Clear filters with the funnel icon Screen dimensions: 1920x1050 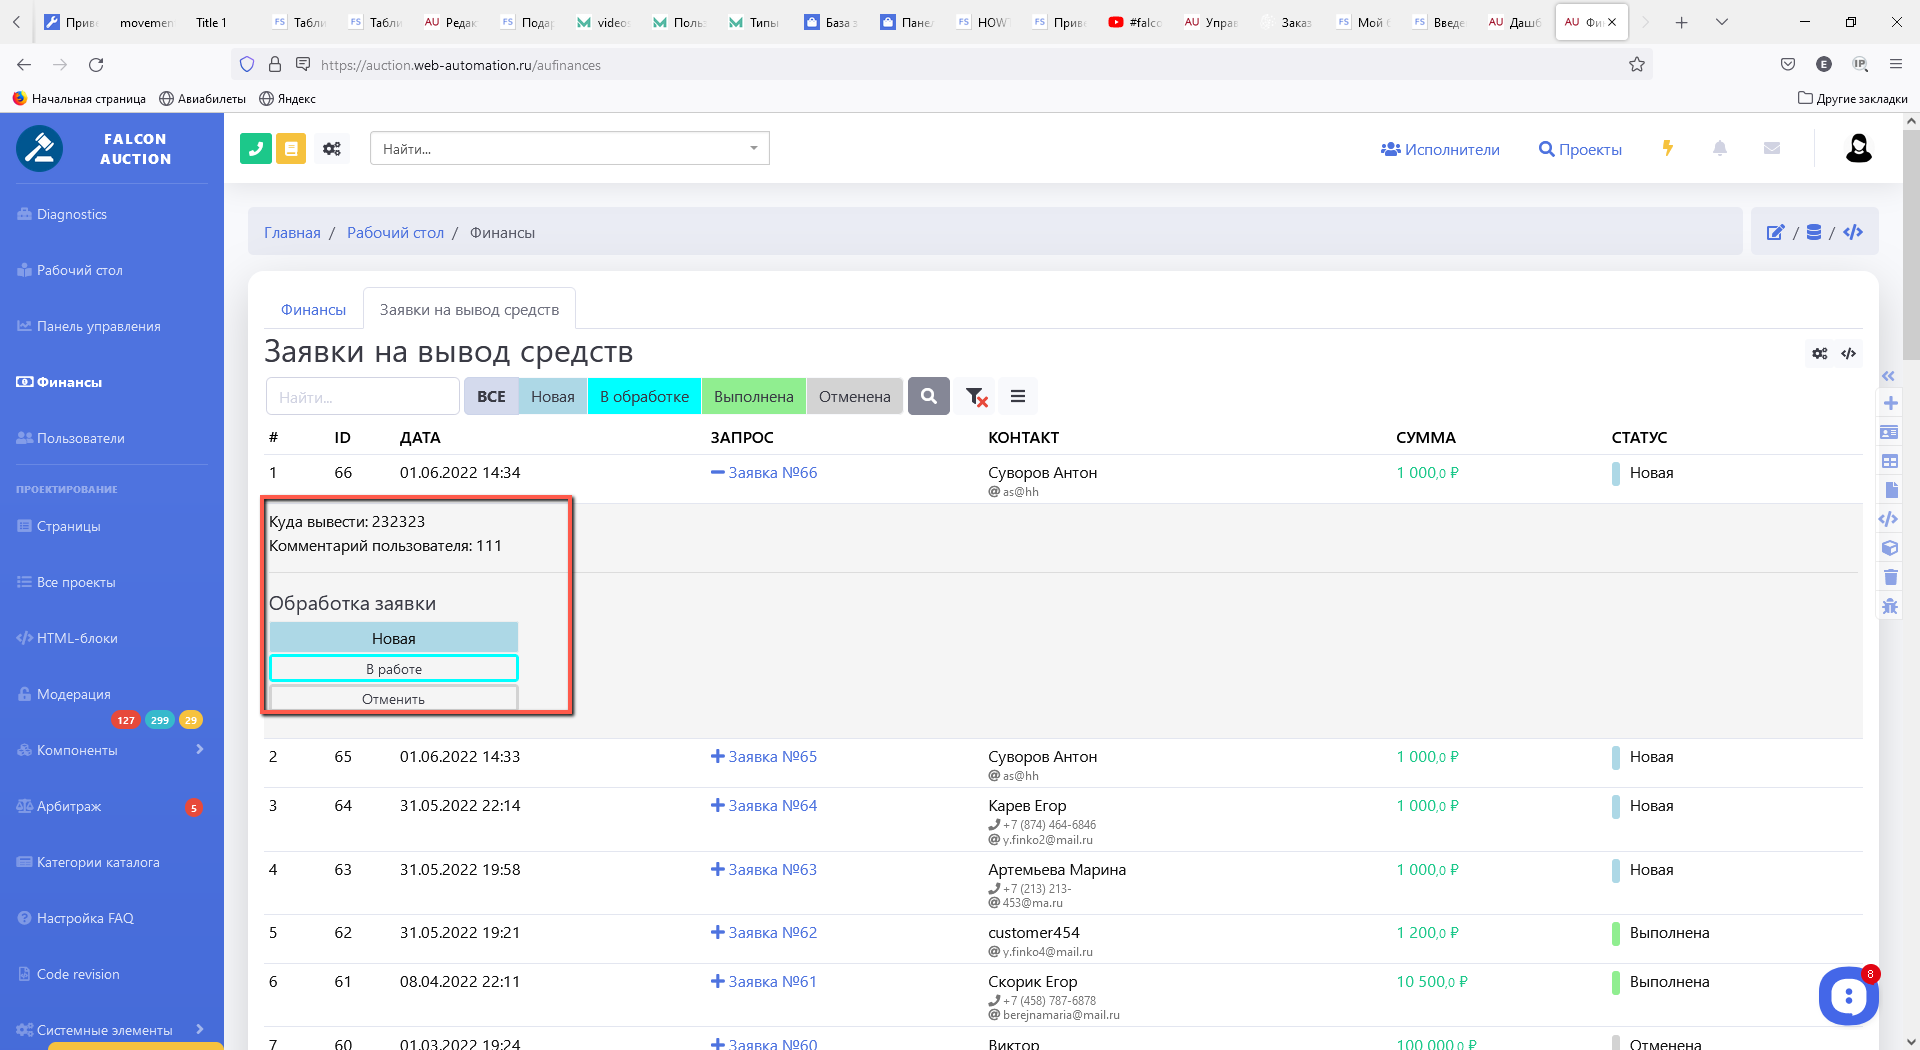coord(976,397)
